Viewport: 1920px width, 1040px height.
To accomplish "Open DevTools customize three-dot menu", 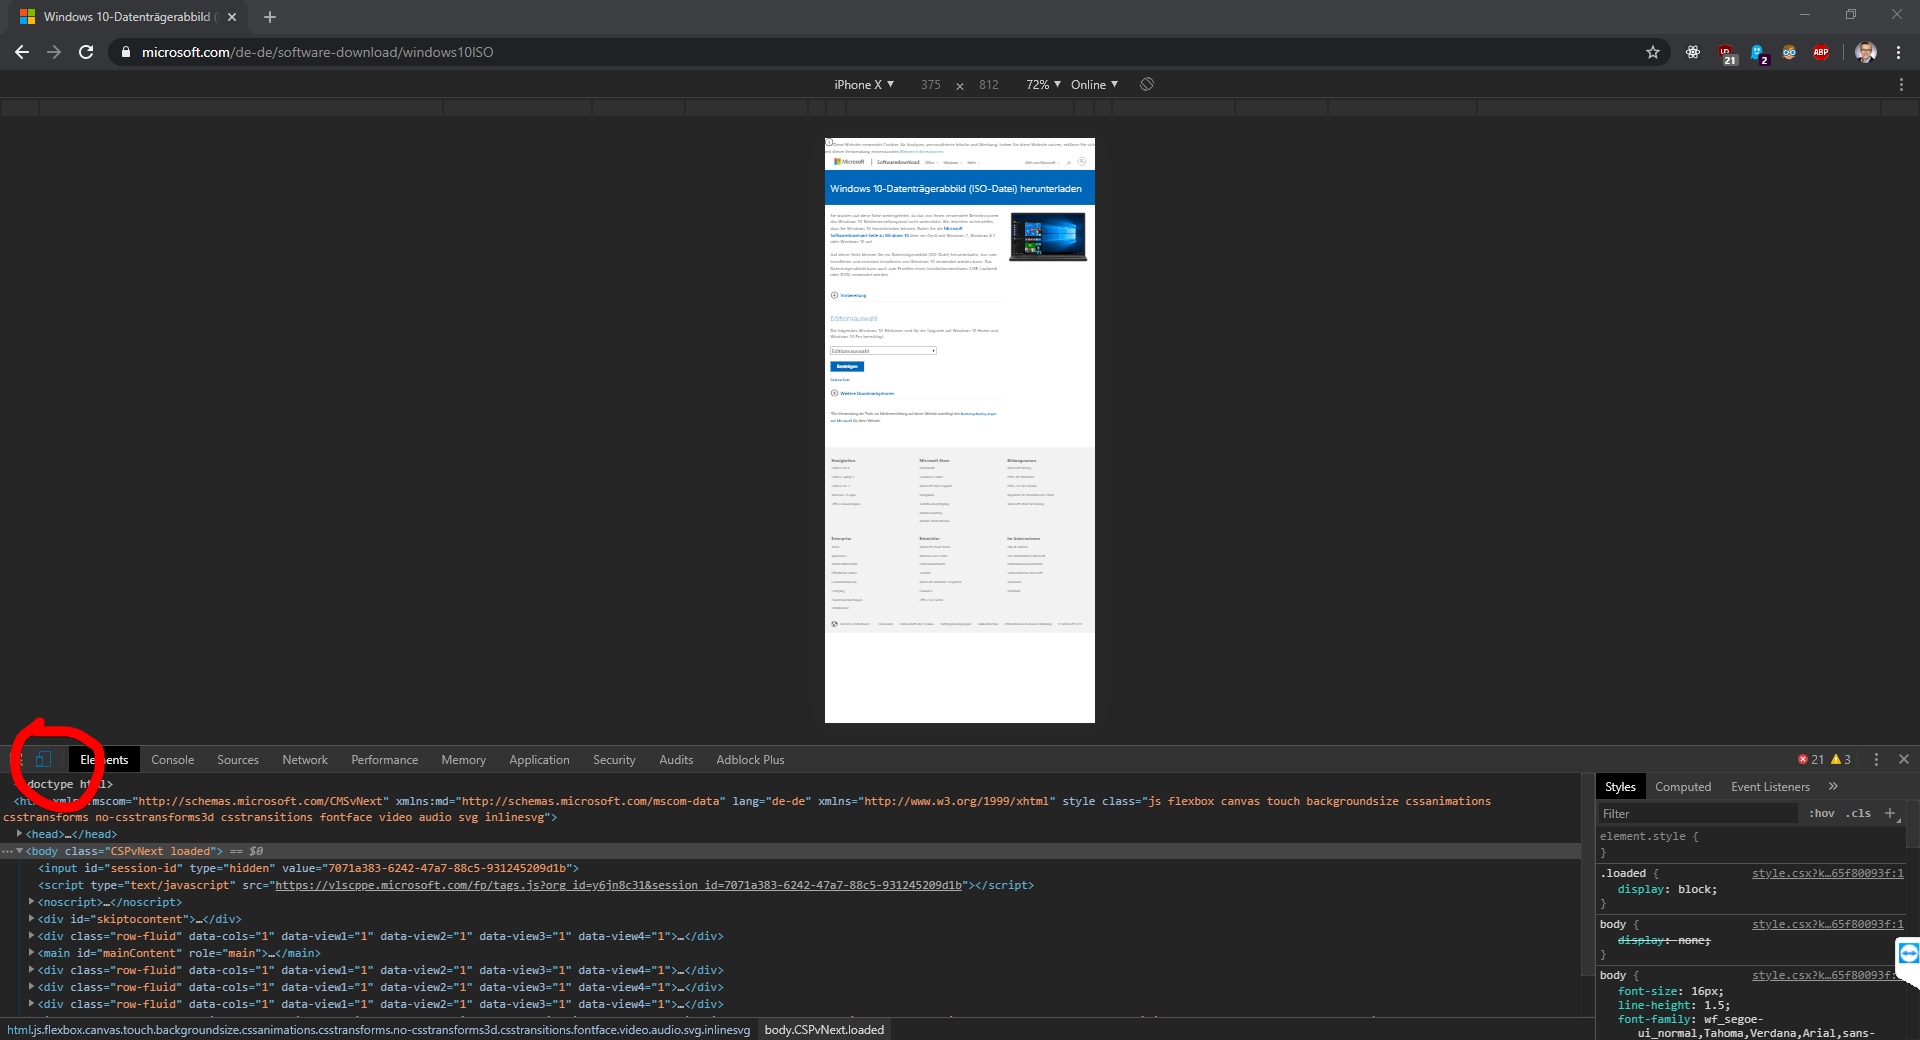I will (1876, 760).
